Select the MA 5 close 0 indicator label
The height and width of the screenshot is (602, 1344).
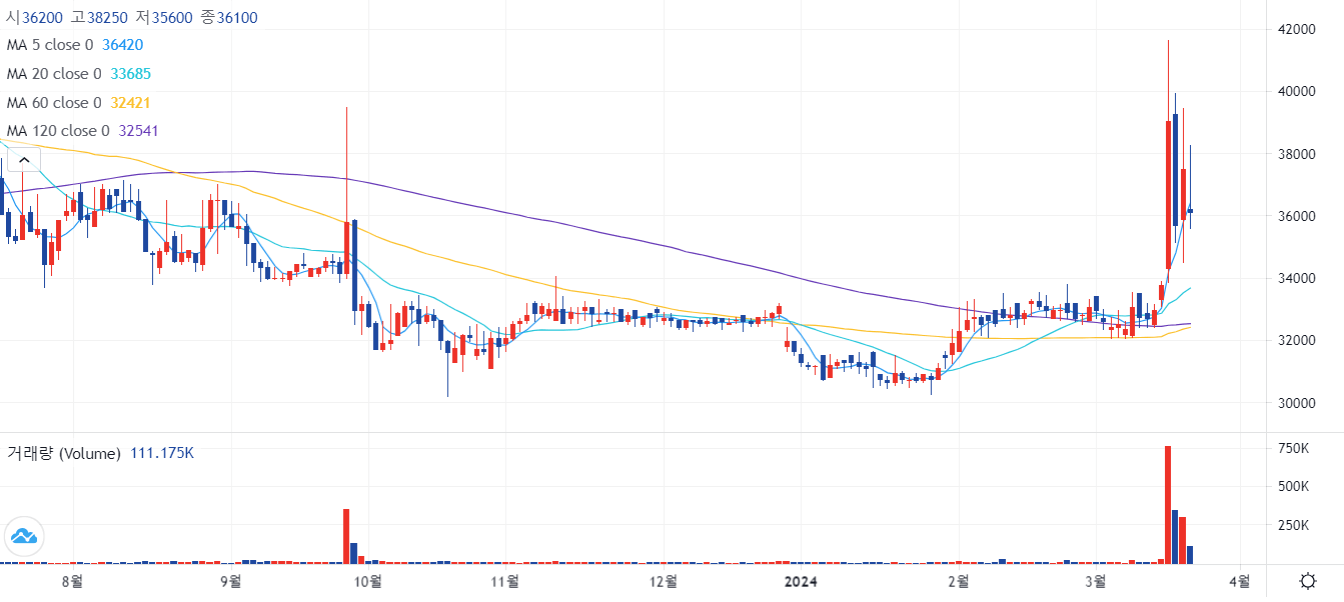tap(50, 45)
